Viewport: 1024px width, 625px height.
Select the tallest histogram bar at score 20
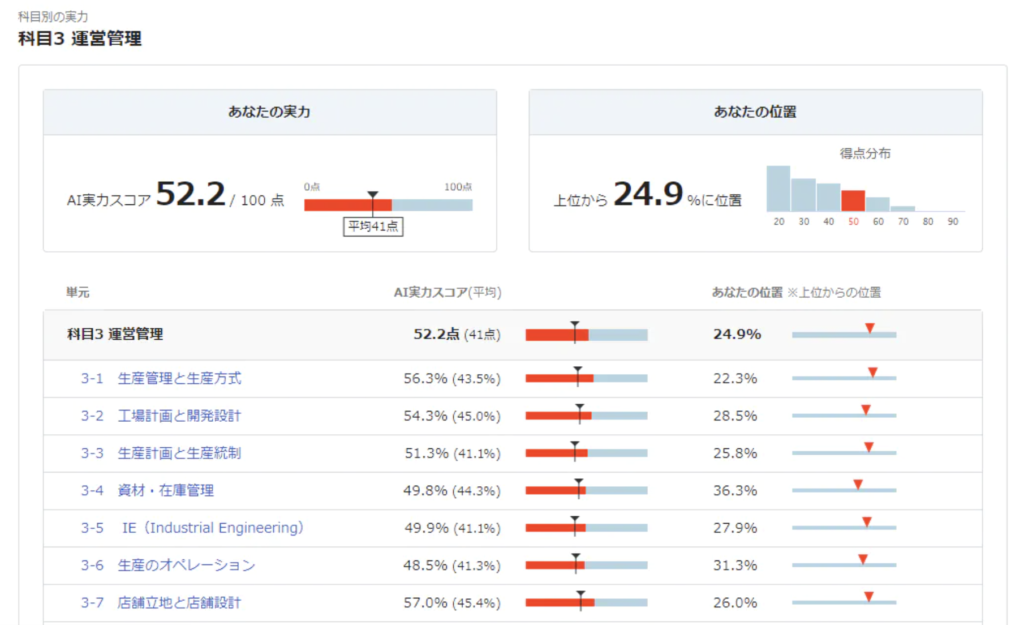pos(778,189)
